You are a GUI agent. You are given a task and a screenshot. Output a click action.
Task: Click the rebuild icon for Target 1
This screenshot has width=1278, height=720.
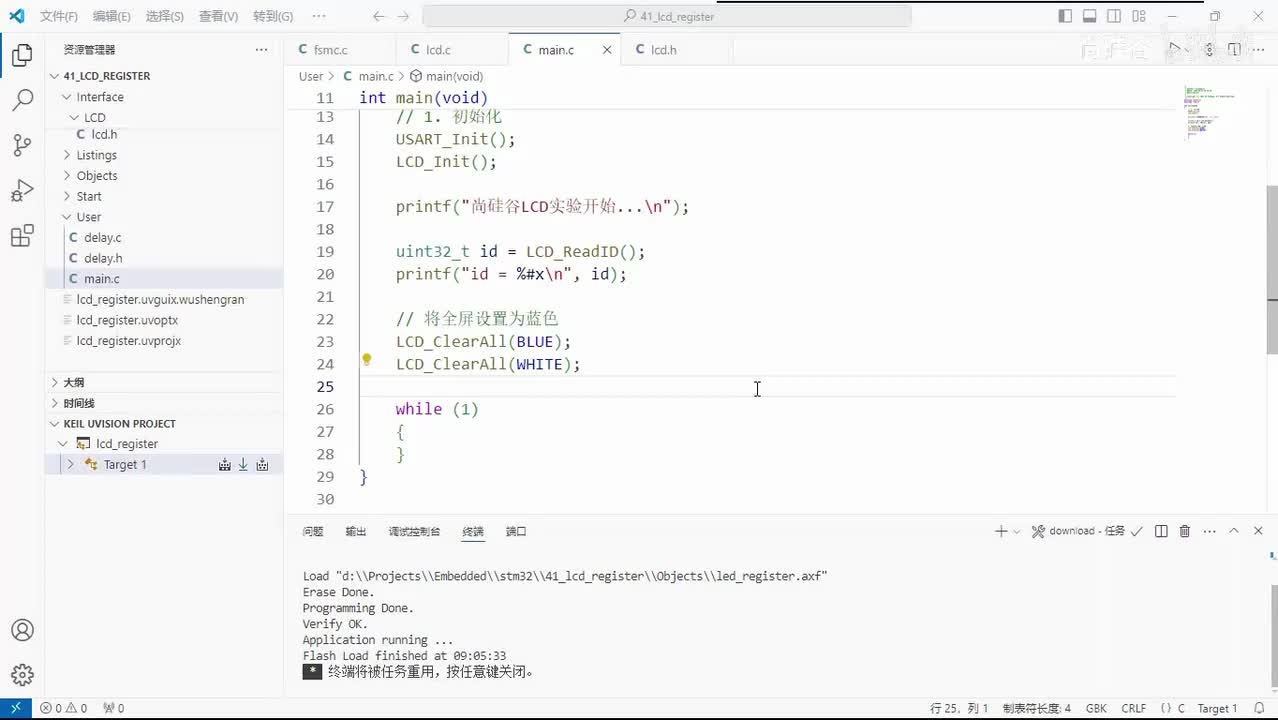262,465
